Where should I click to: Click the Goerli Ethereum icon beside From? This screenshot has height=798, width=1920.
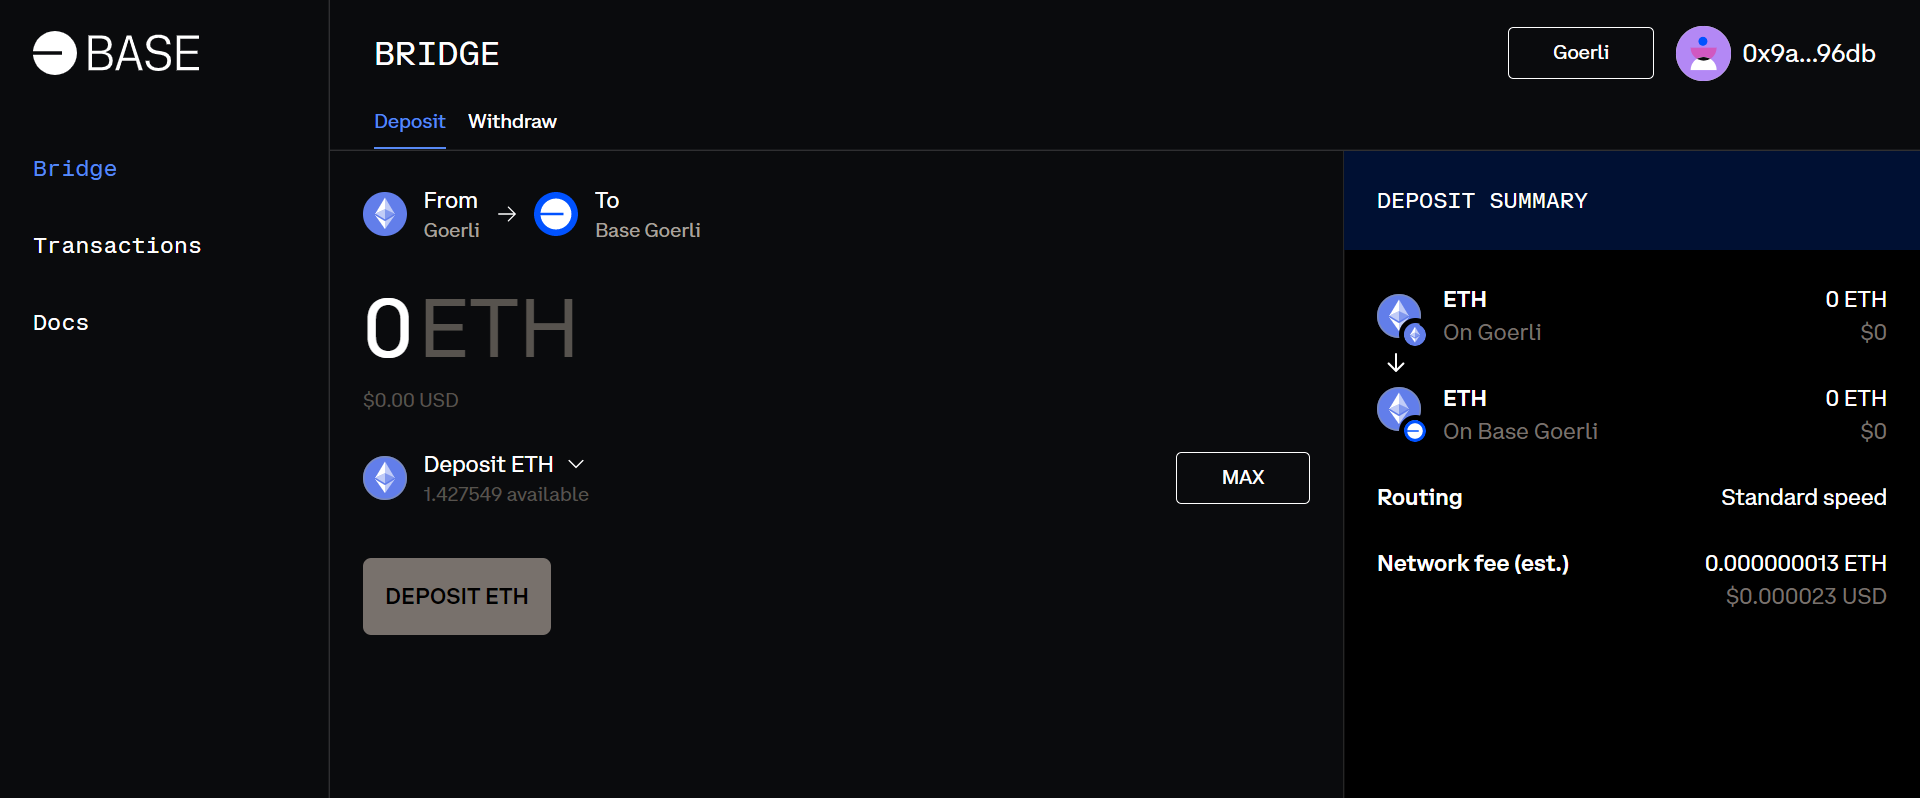coord(385,214)
